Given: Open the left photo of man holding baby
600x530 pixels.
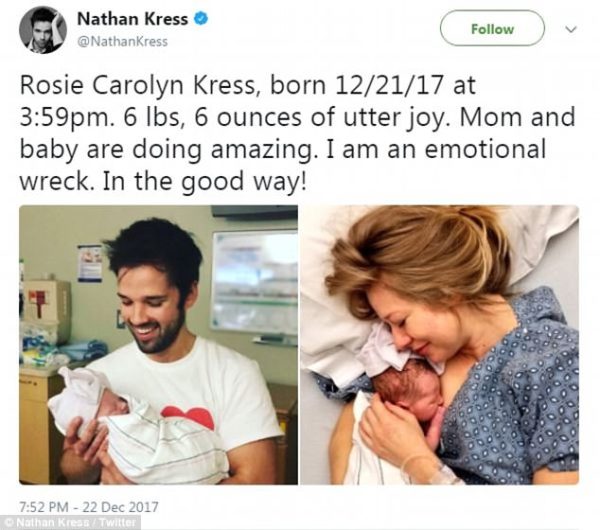Looking at the screenshot, I should click(158, 345).
